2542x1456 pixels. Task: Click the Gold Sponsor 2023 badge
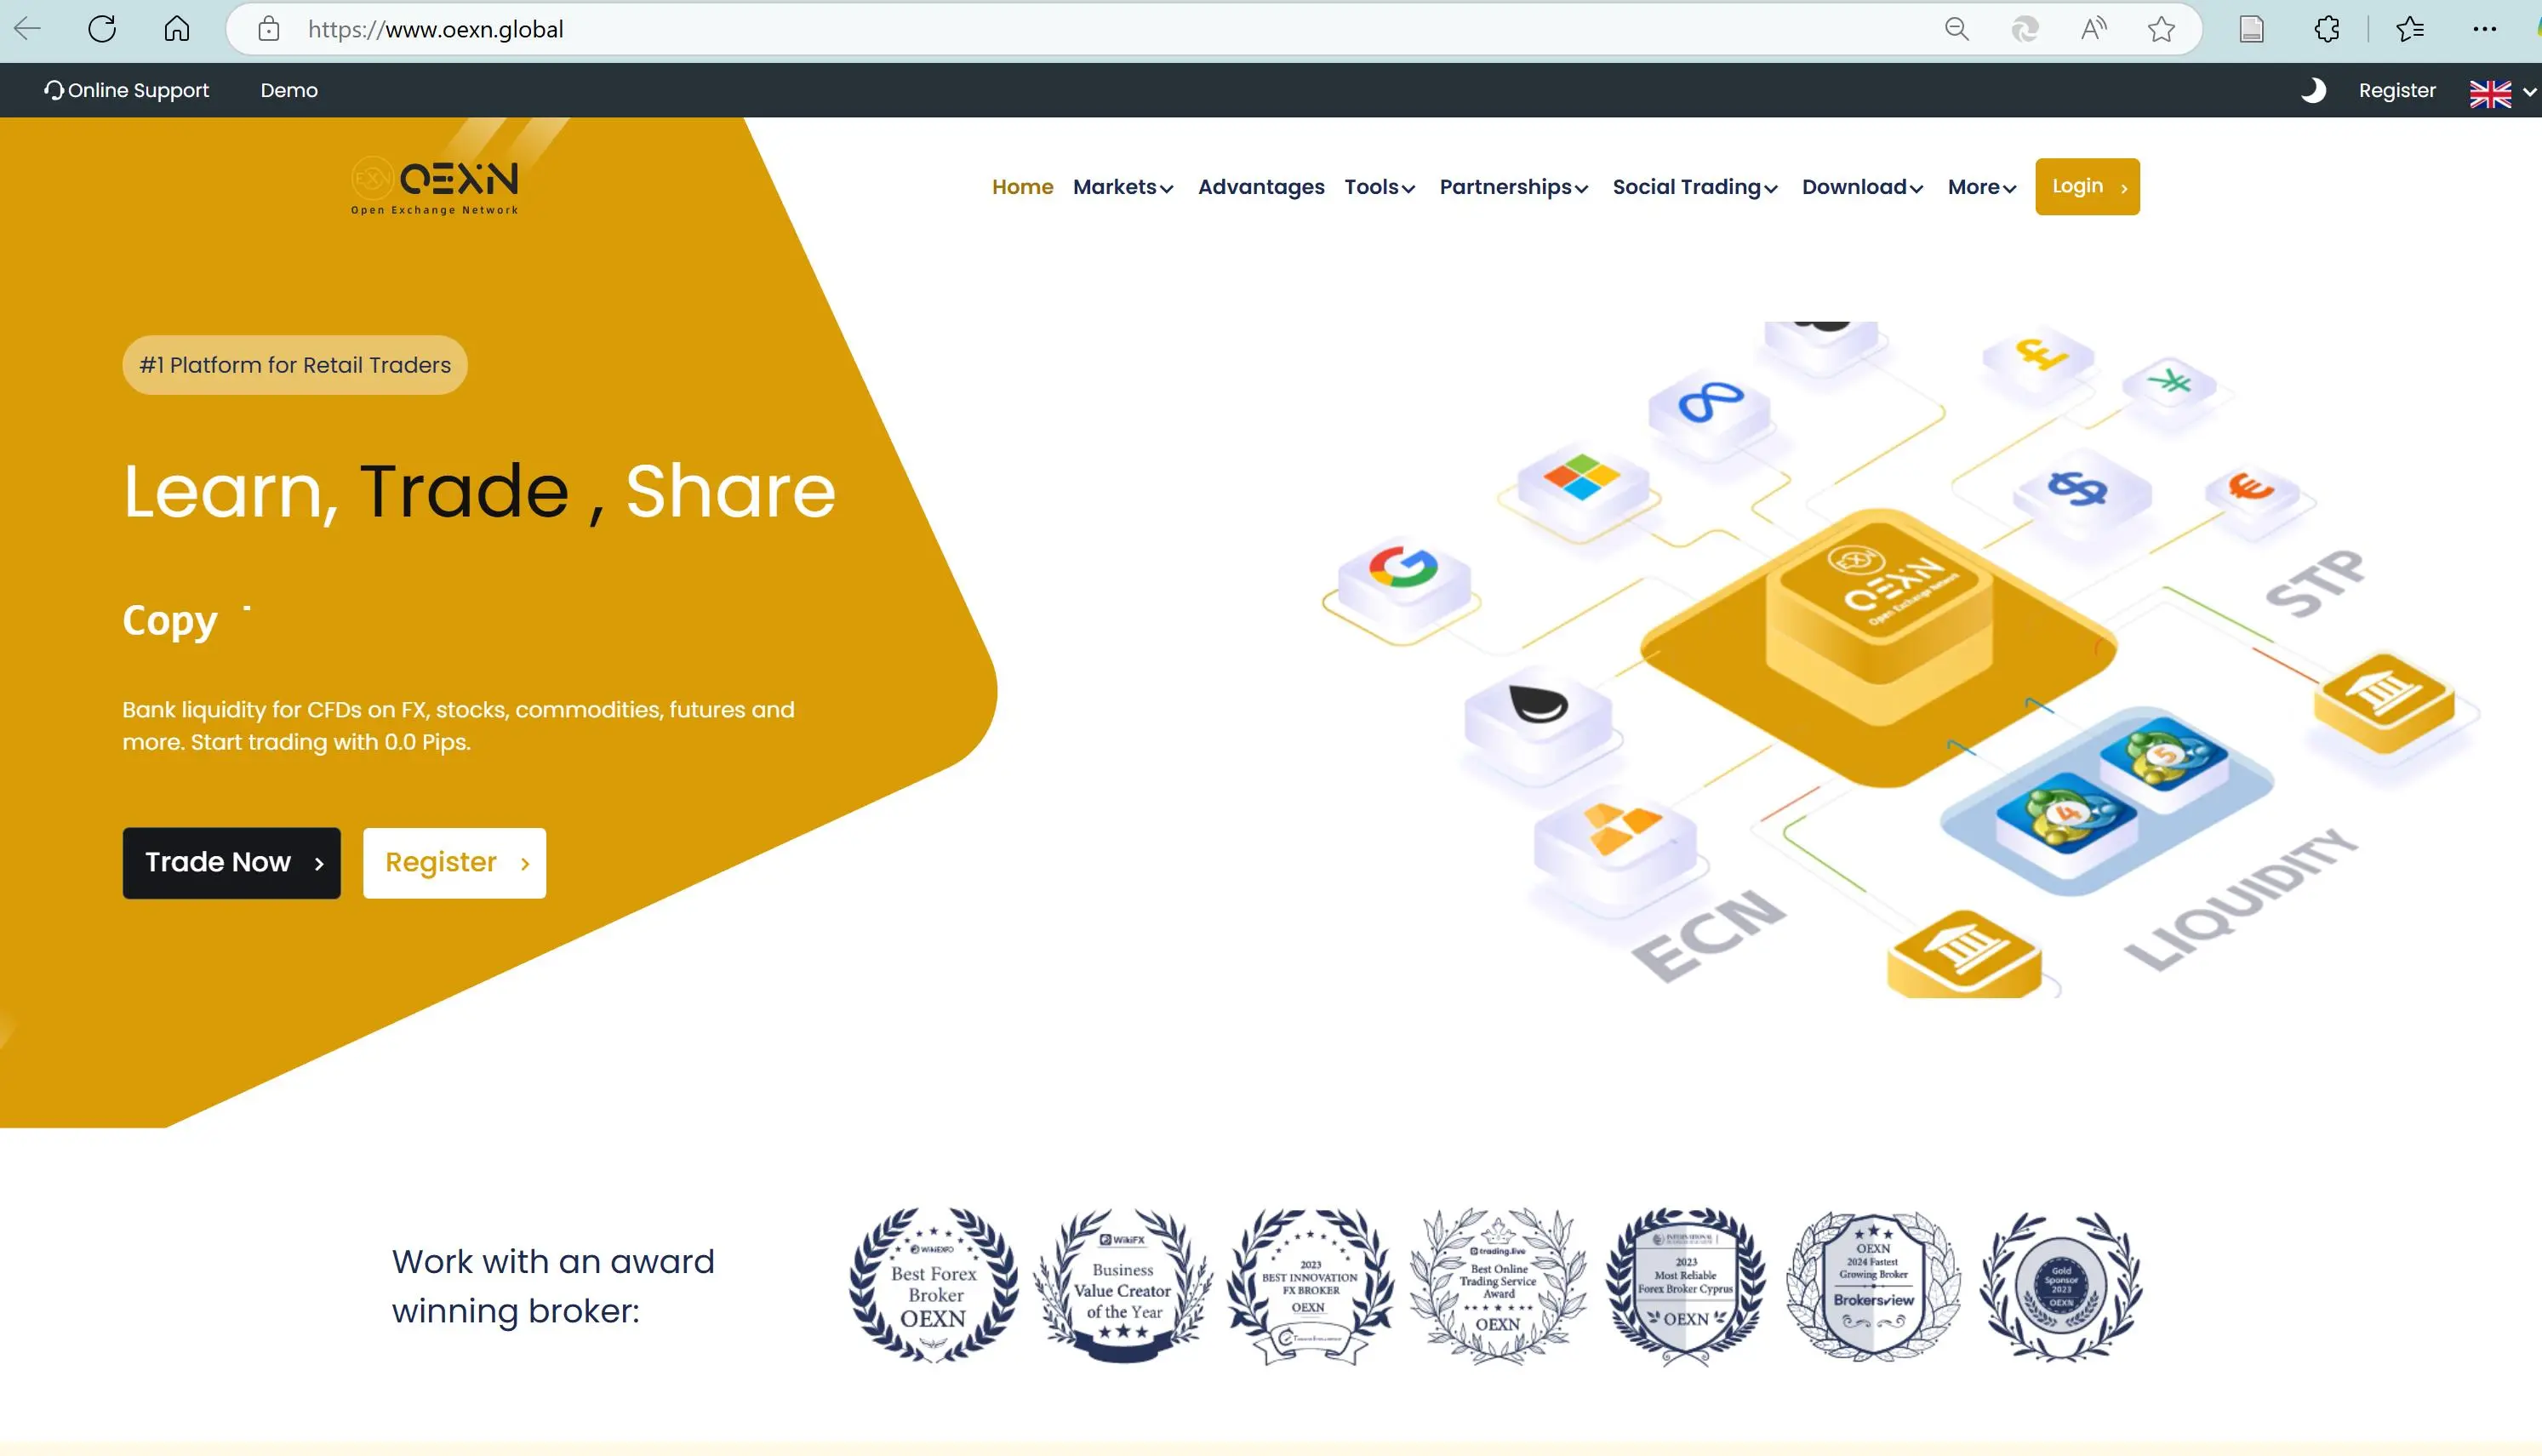point(2061,1286)
